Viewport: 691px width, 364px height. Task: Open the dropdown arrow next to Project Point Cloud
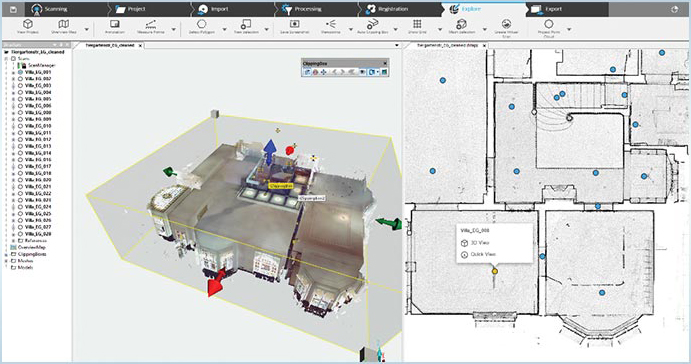[x=569, y=30]
